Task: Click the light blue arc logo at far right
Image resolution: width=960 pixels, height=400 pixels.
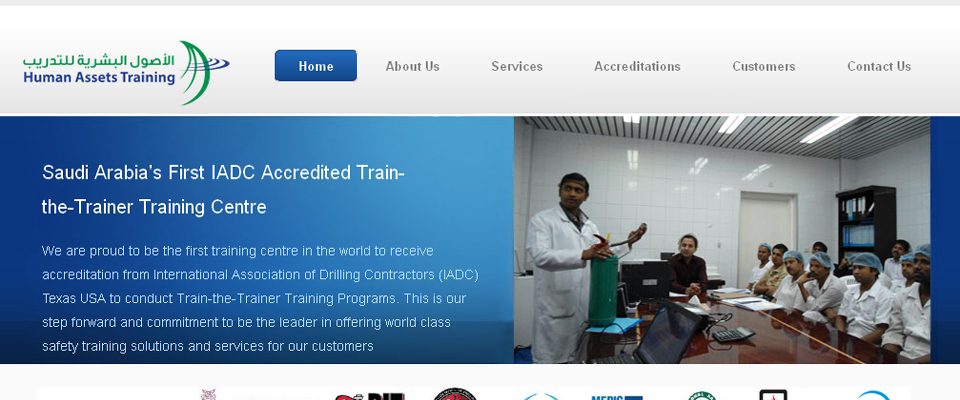Action: [x=874, y=396]
